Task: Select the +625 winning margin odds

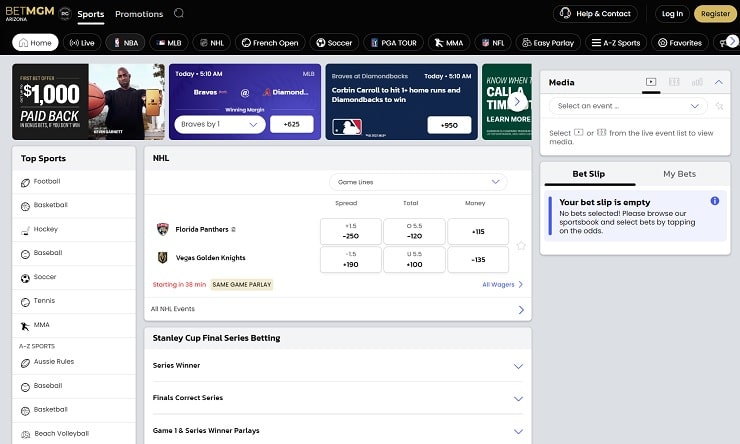Action: point(292,125)
